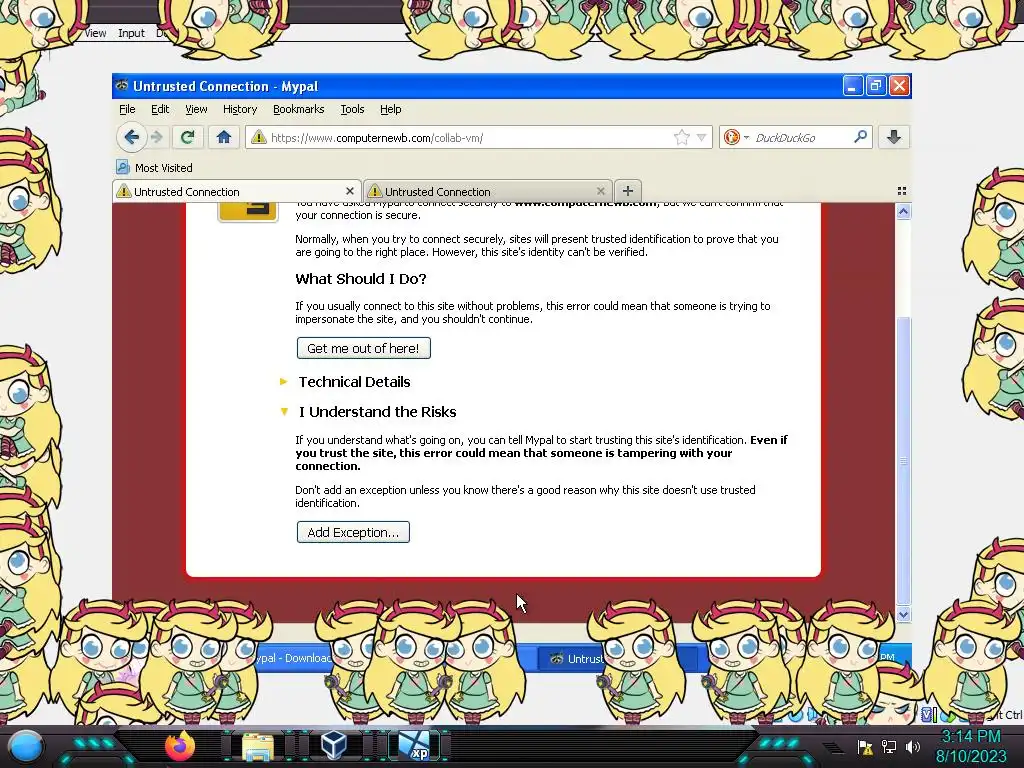Click the volume speaker tray icon
This screenshot has height=768, width=1024.
[912, 747]
